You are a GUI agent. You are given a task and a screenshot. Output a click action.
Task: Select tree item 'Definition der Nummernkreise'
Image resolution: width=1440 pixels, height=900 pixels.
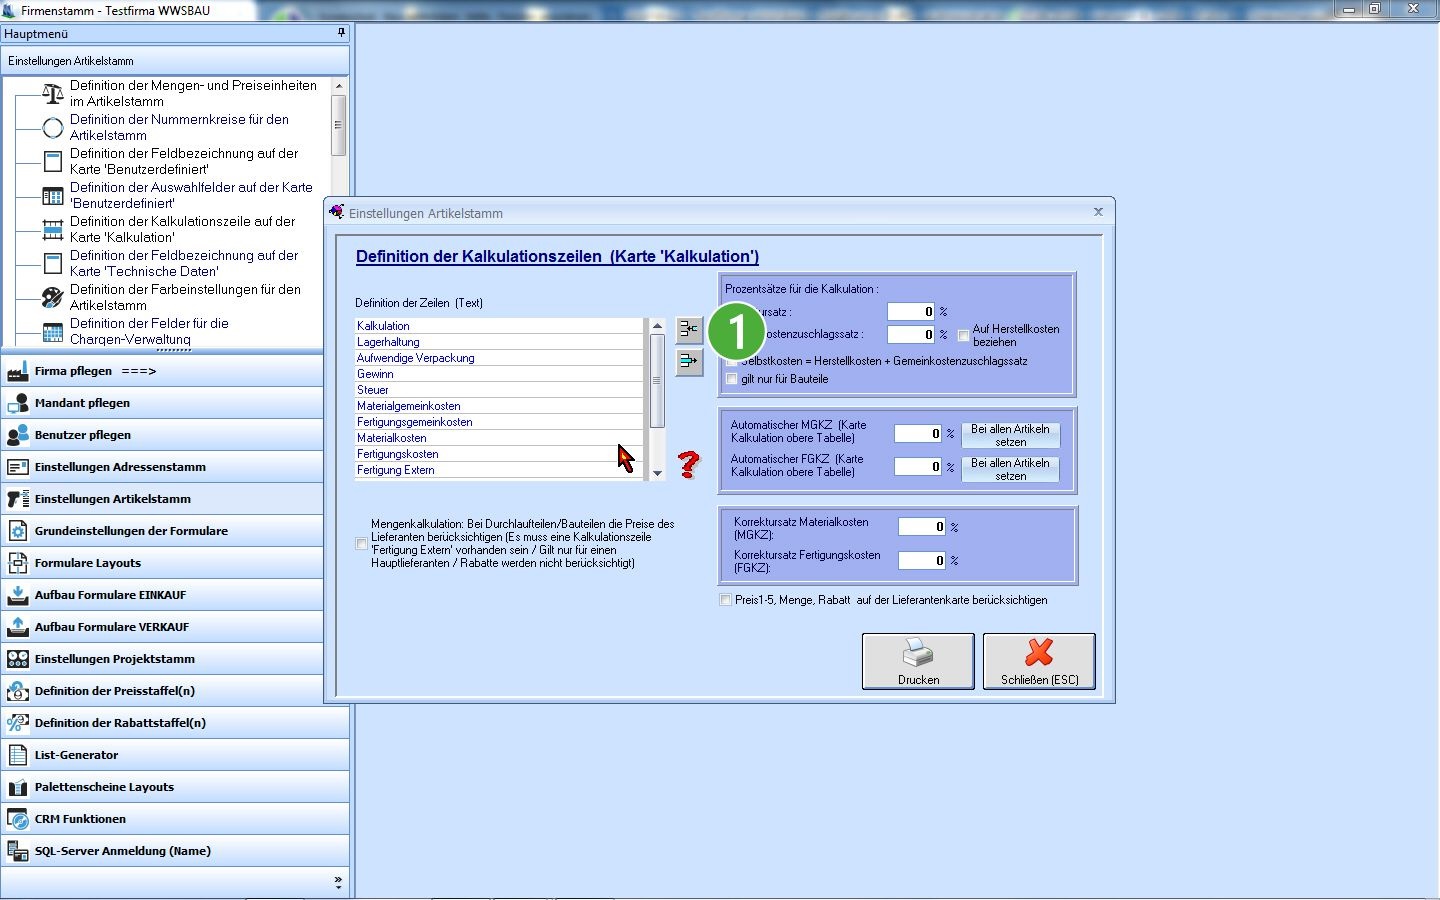179,127
